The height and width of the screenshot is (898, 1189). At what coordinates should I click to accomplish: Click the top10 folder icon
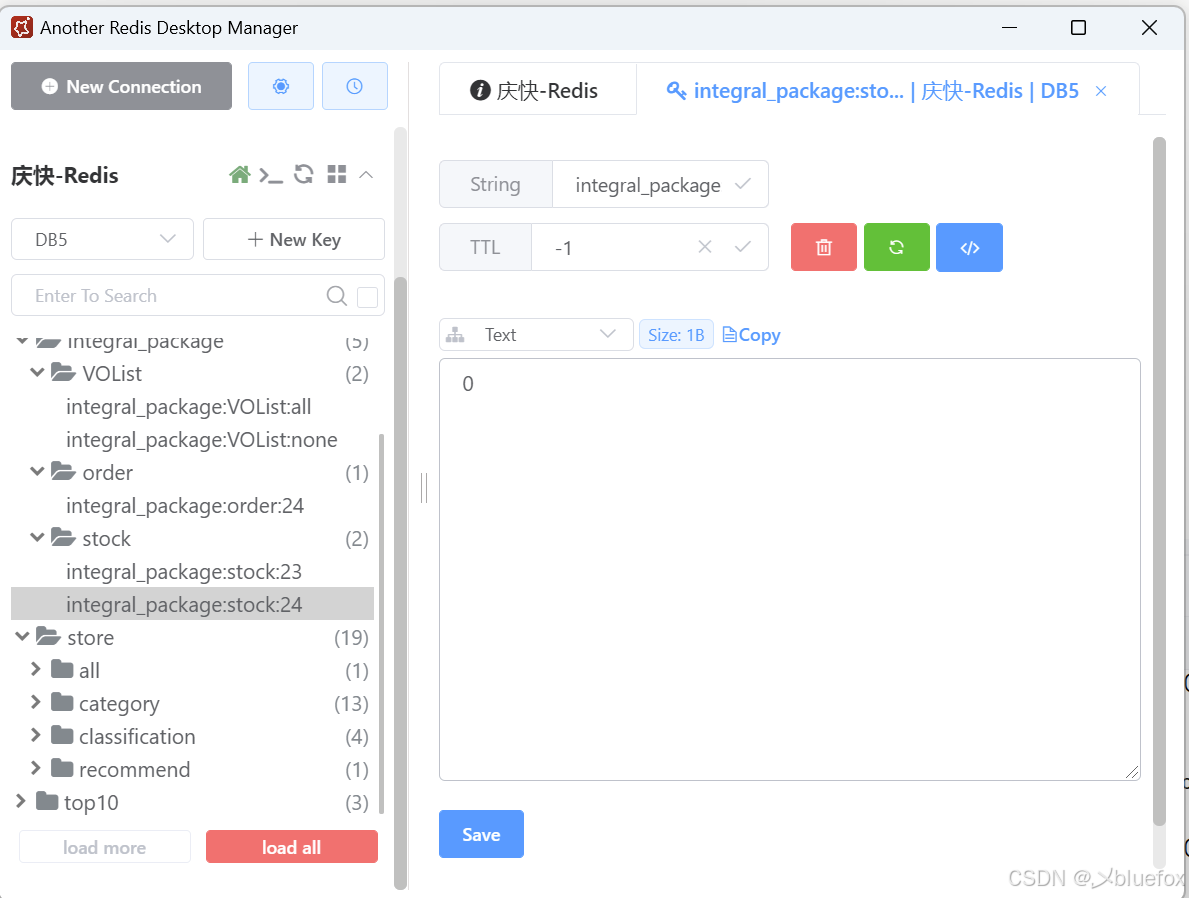click(x=47, y=801)
